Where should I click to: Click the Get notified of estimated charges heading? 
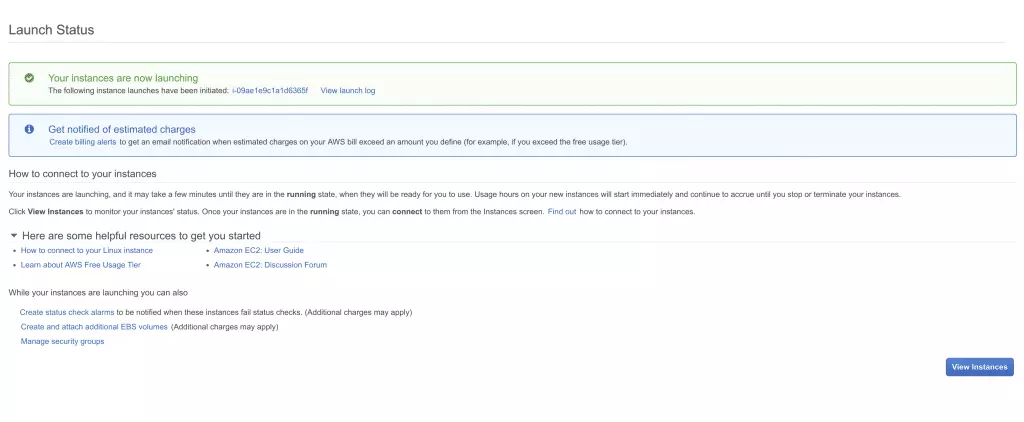[x=122, y=129]
